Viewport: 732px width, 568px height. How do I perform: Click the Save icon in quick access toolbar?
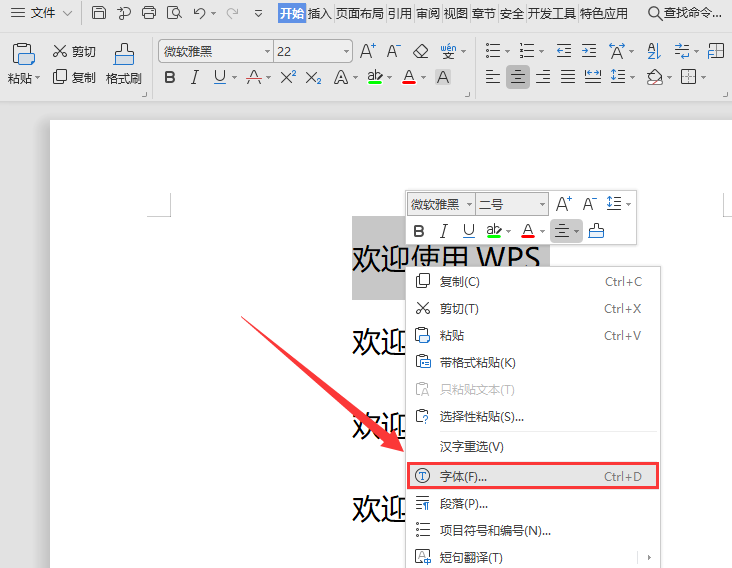pos(99,13)
